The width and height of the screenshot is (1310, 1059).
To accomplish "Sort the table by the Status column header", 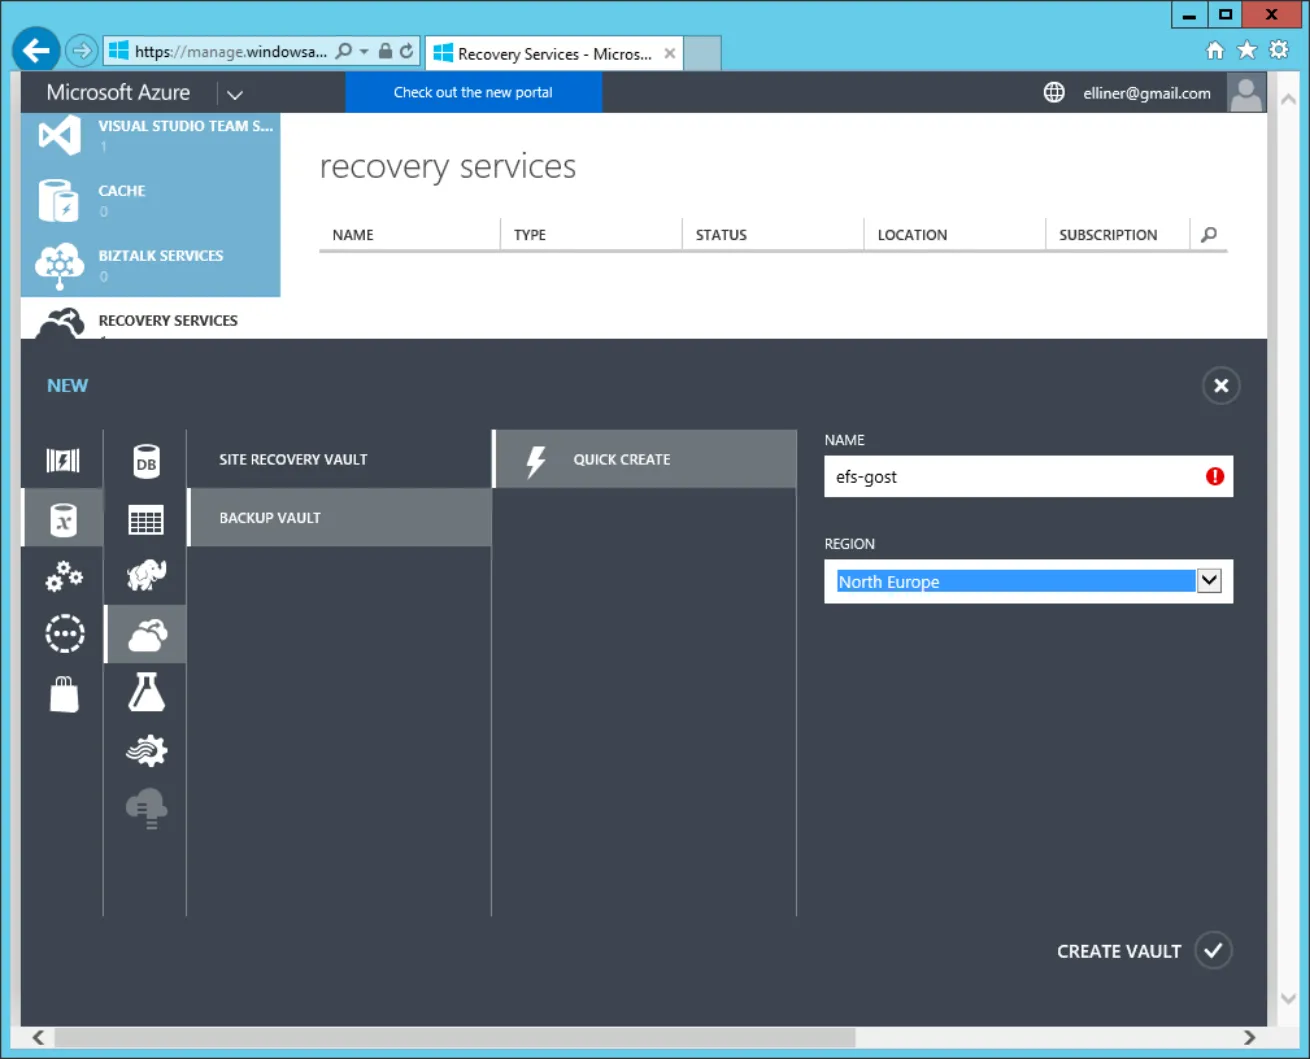I will tap(721, 235).
